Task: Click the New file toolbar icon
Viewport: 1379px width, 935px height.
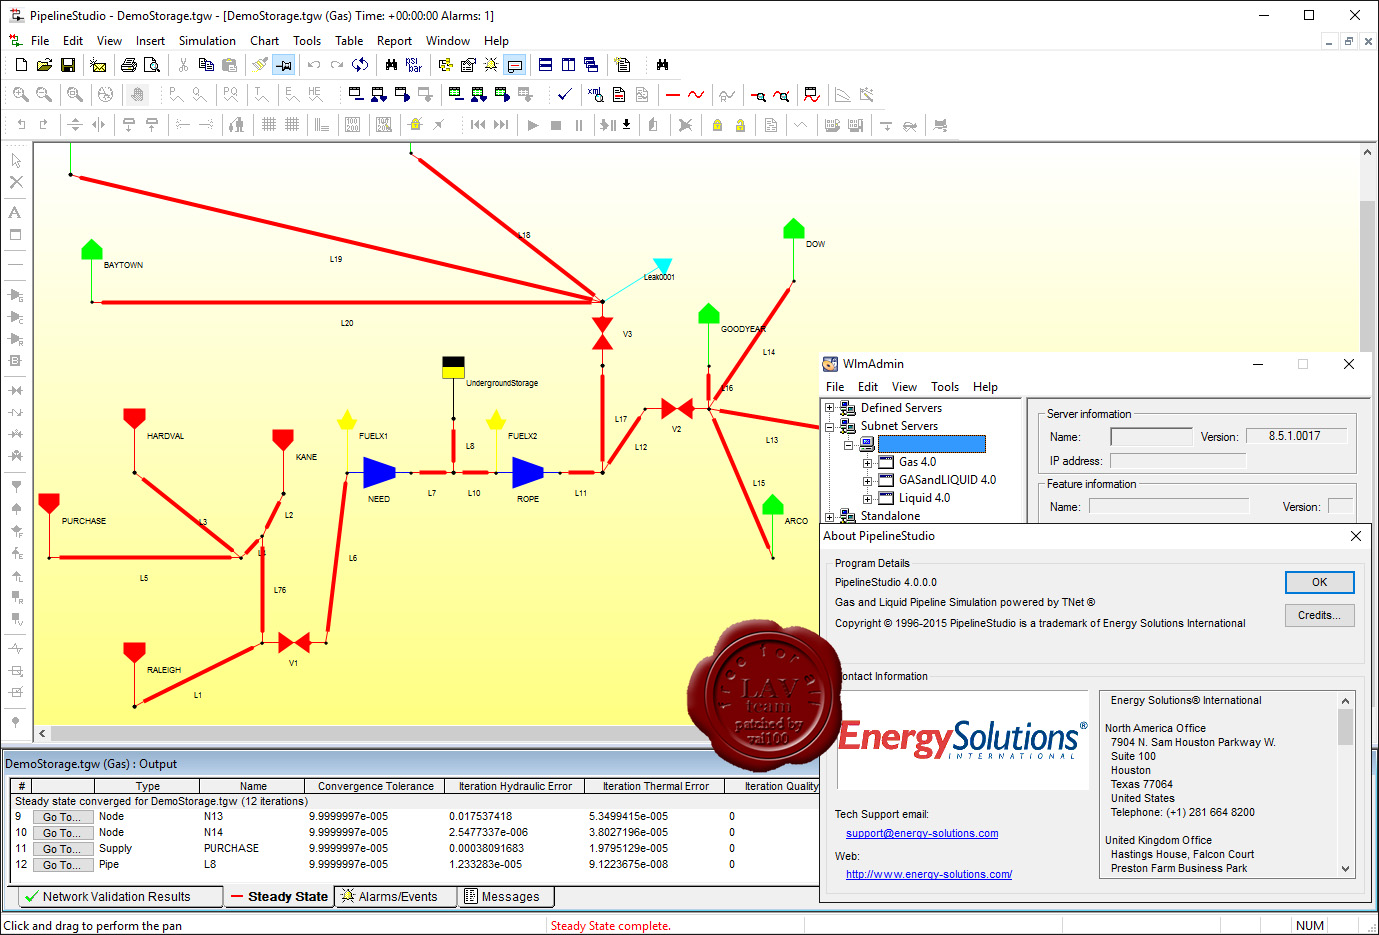Action: pyautogui.click(x=21, y=65)
